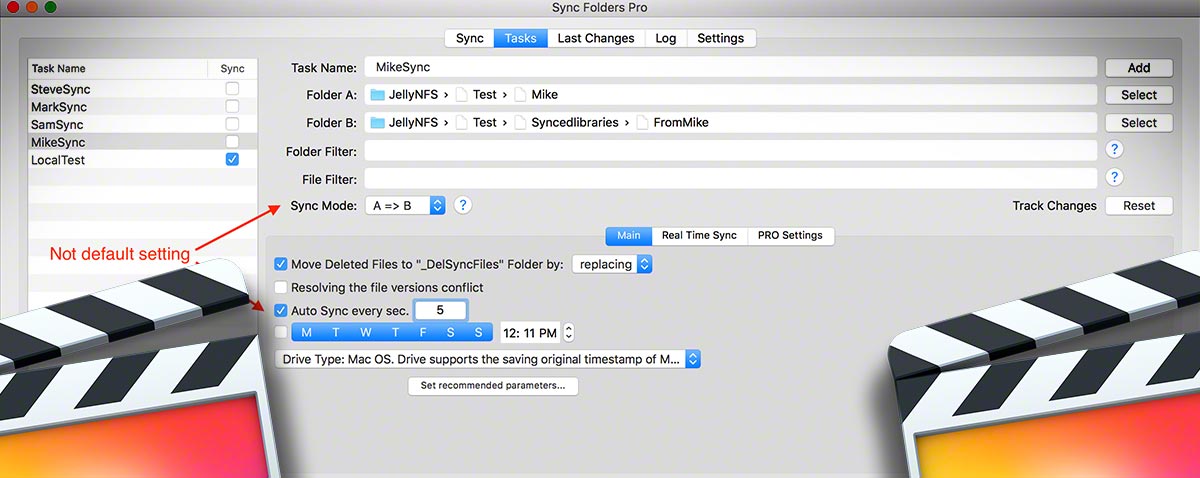Click Test in Folder A path
Screen dimensions: 1200x478
click(x=485, y=95)
